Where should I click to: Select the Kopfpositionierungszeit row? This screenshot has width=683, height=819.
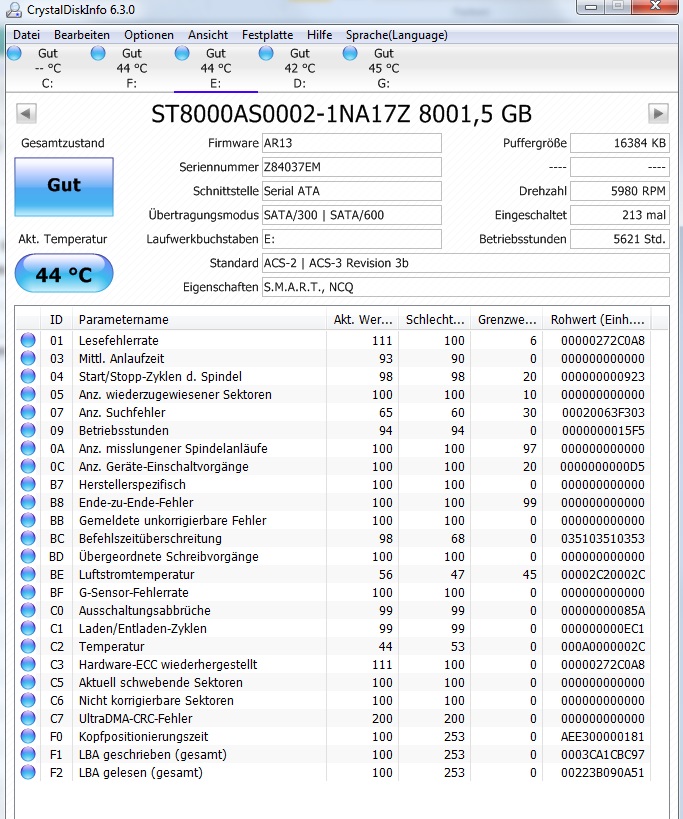pos(334,736)
